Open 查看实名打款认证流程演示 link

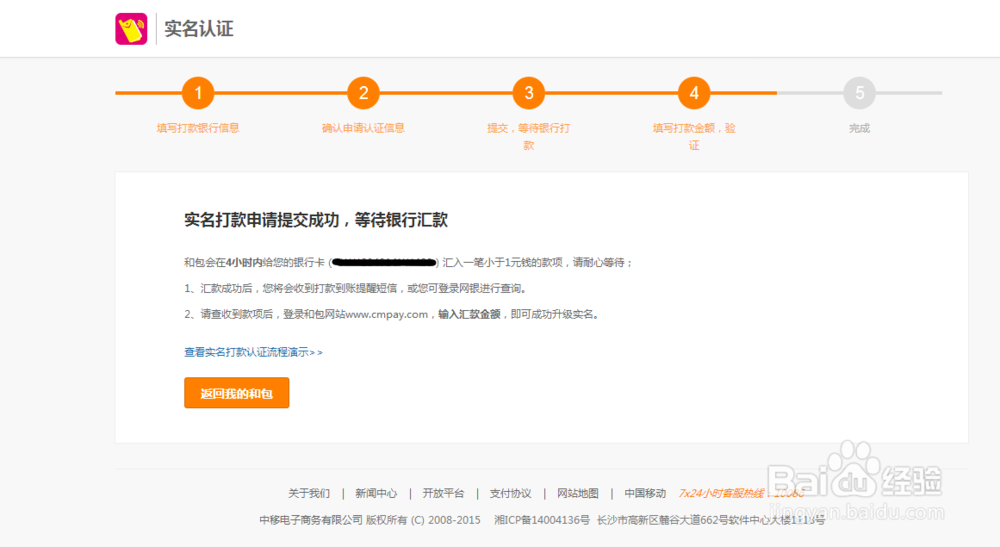pos(253,352)
